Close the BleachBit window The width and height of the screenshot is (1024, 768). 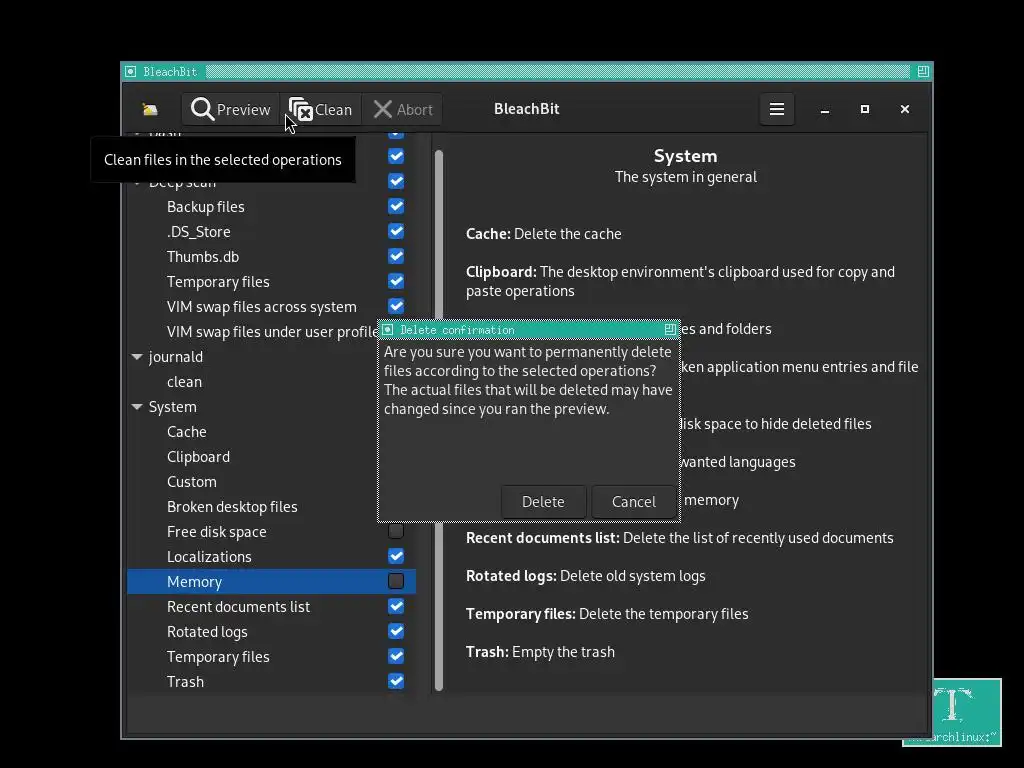[x=904, y=109]
